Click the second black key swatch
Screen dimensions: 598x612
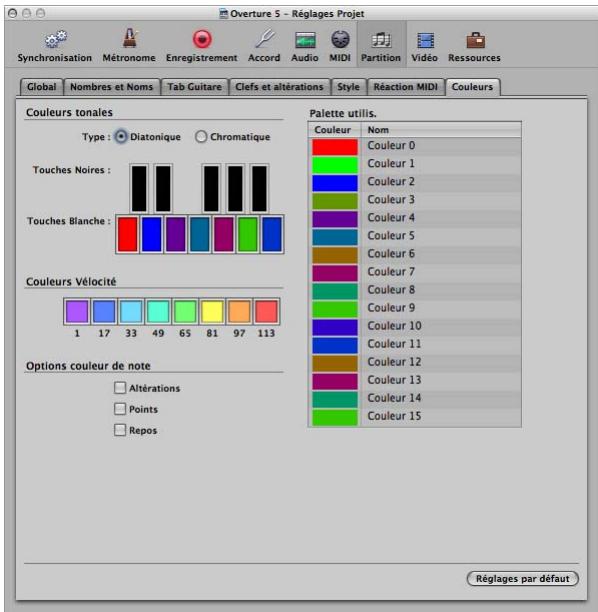[x=163, y=189]
